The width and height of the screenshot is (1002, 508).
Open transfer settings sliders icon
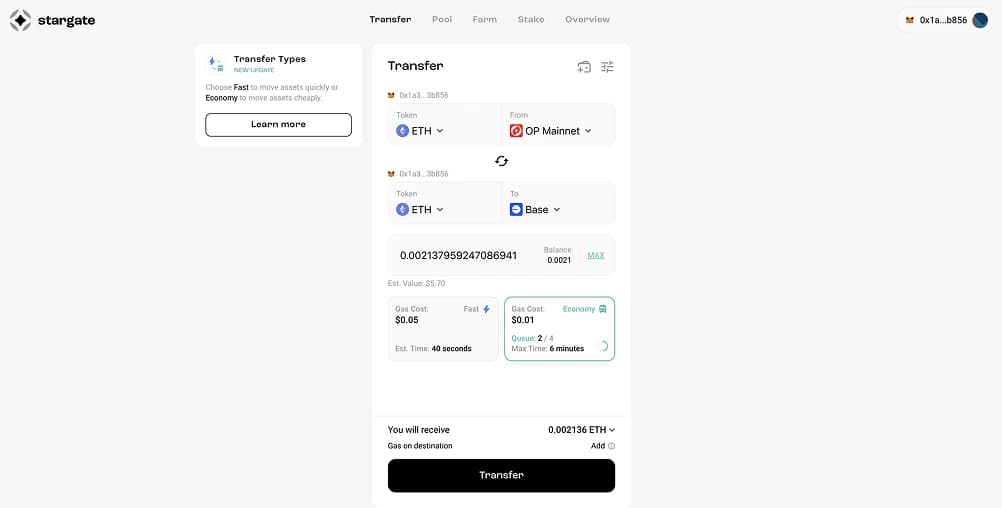tap(608, 67)
